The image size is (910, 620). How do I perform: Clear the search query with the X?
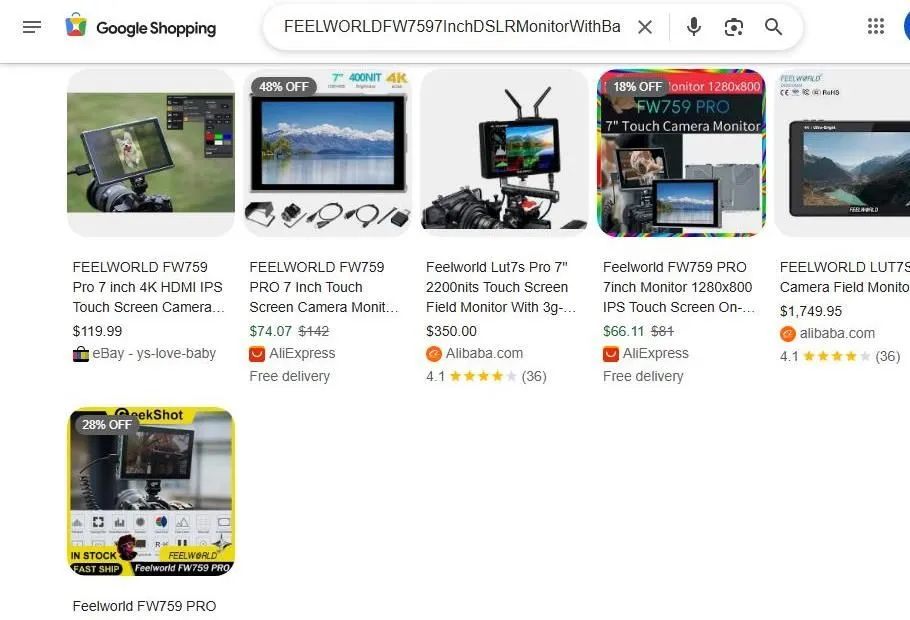[x=645, y=27]
